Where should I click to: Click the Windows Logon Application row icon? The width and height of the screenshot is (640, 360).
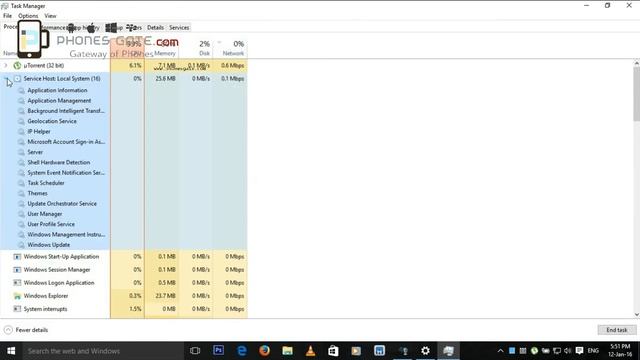[17, 283]
